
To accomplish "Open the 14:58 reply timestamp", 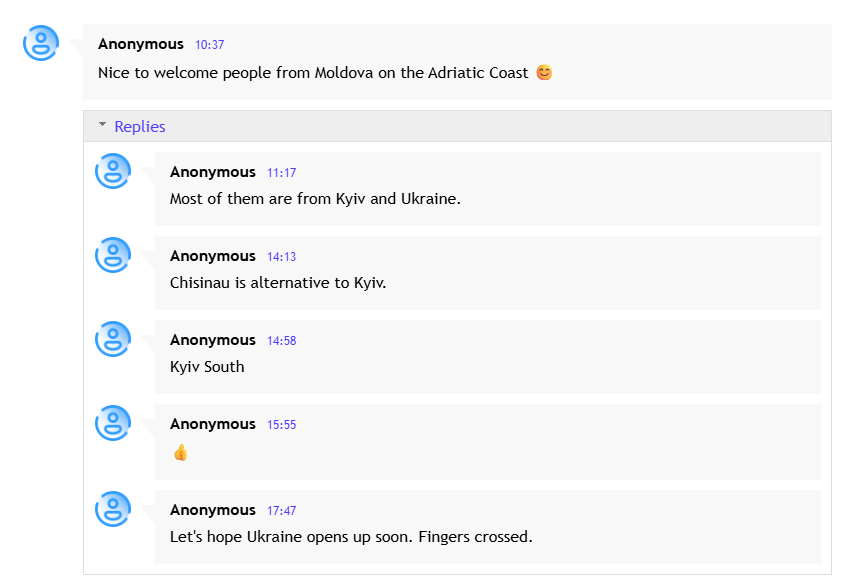I will click(x=282, y=341).
